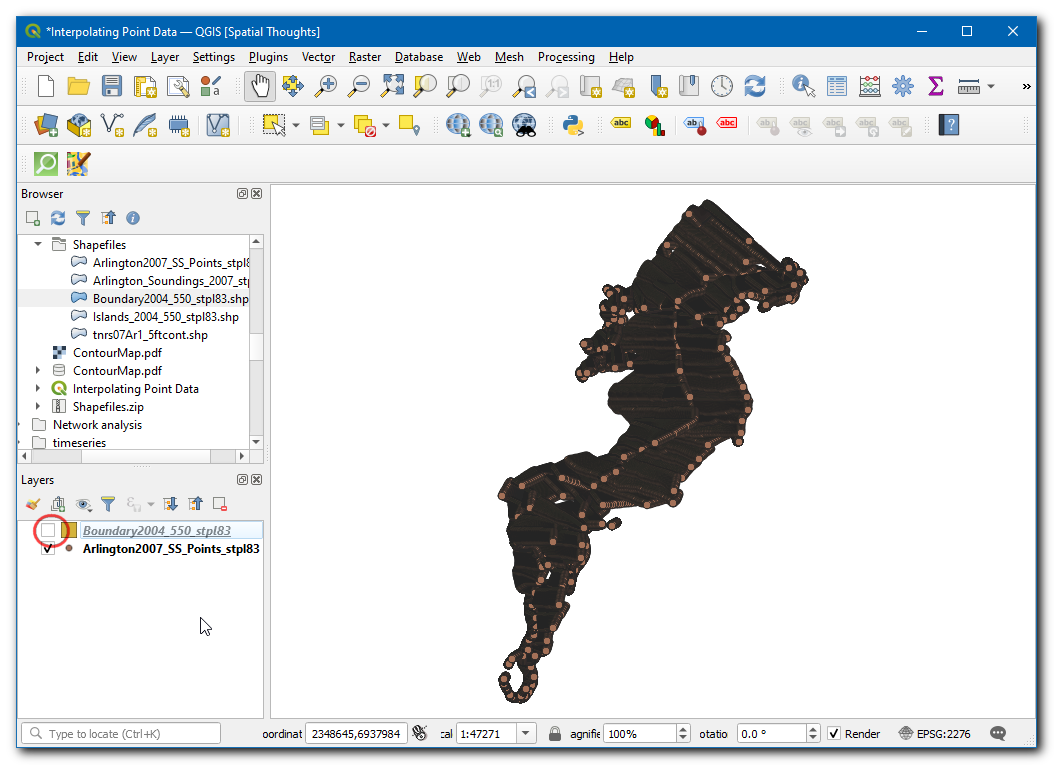
Task: Open the Raster menu
Action: [x=365, y=57]
